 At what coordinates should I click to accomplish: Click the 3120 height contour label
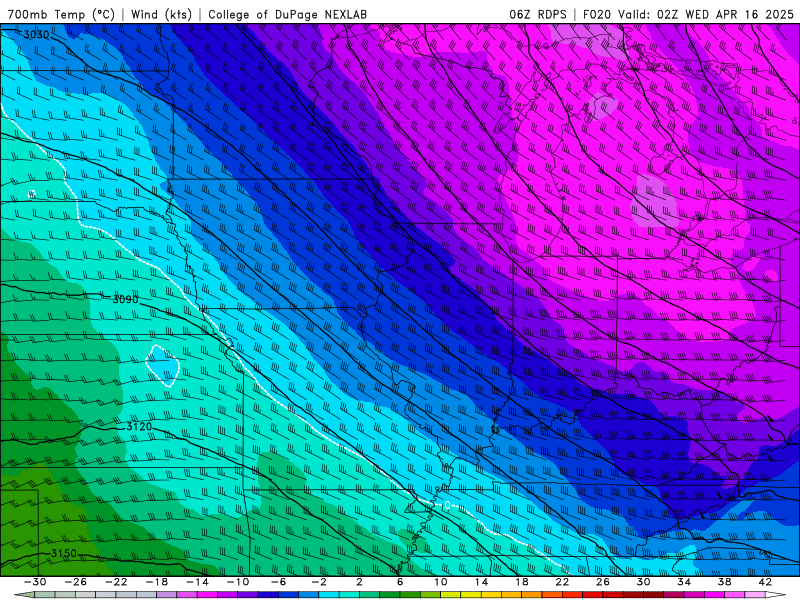coord(139,426)
